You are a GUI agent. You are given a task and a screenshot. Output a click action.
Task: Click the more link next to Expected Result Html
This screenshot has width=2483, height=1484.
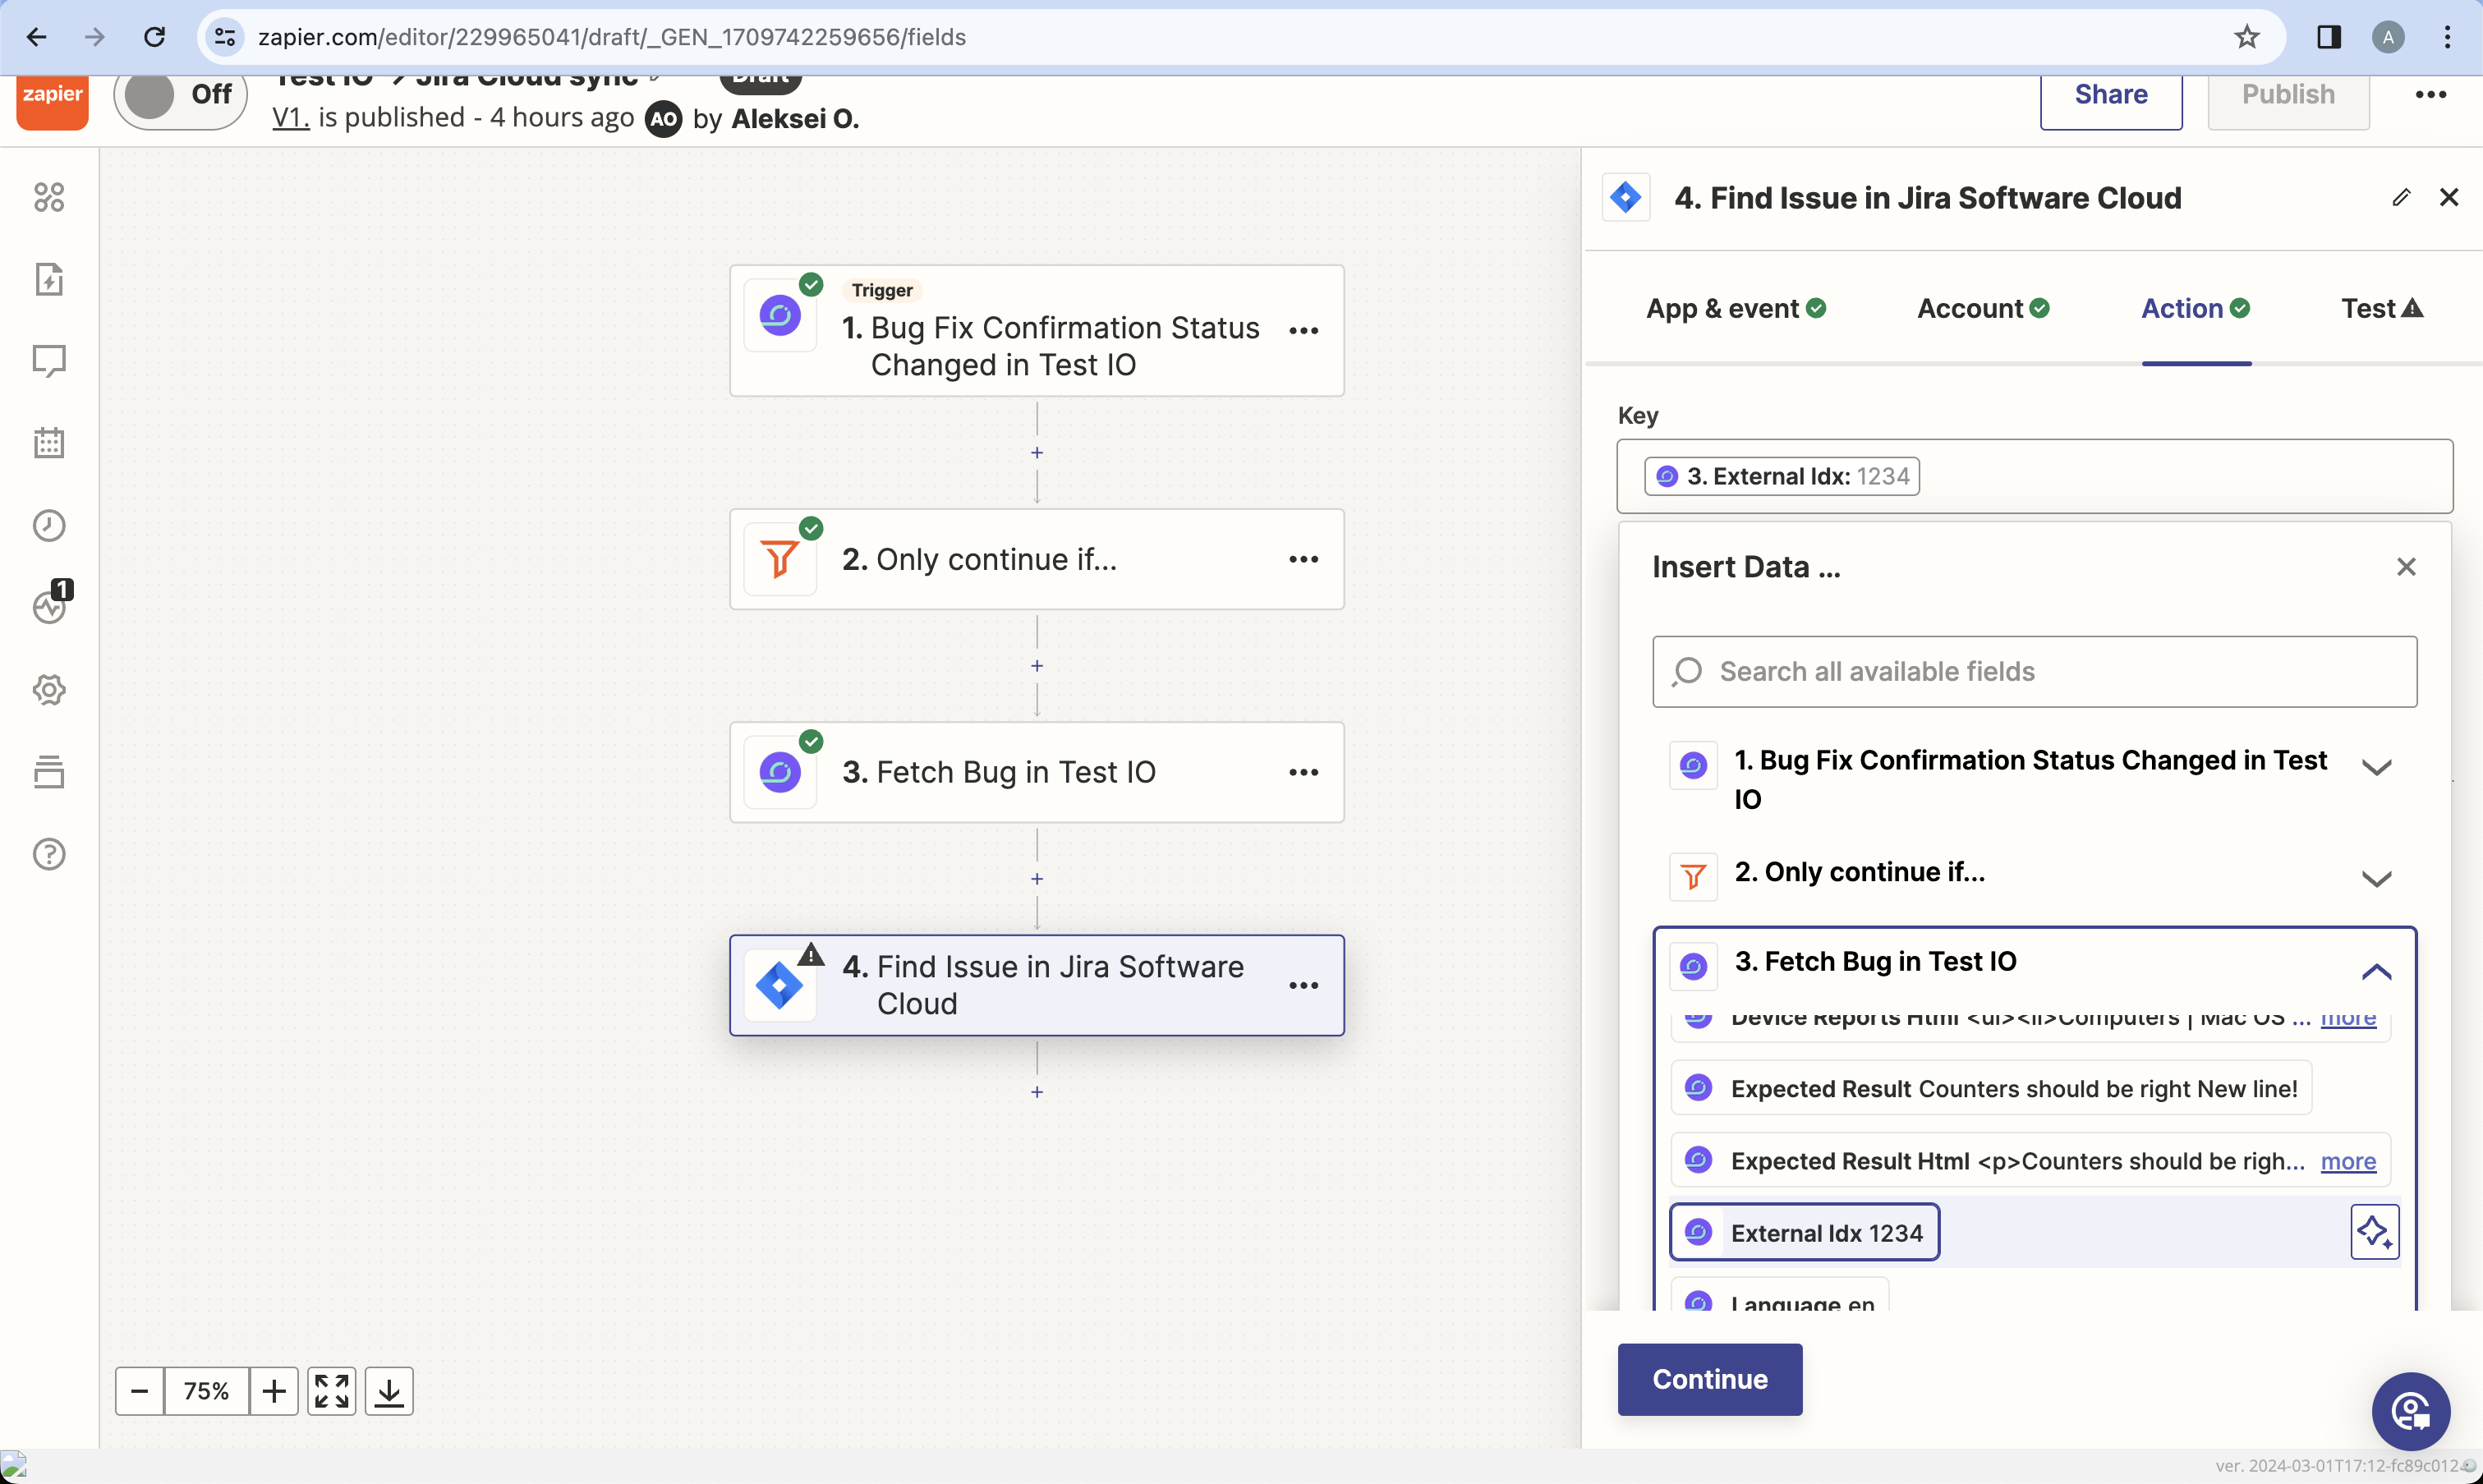(x=2351, y=1160)
